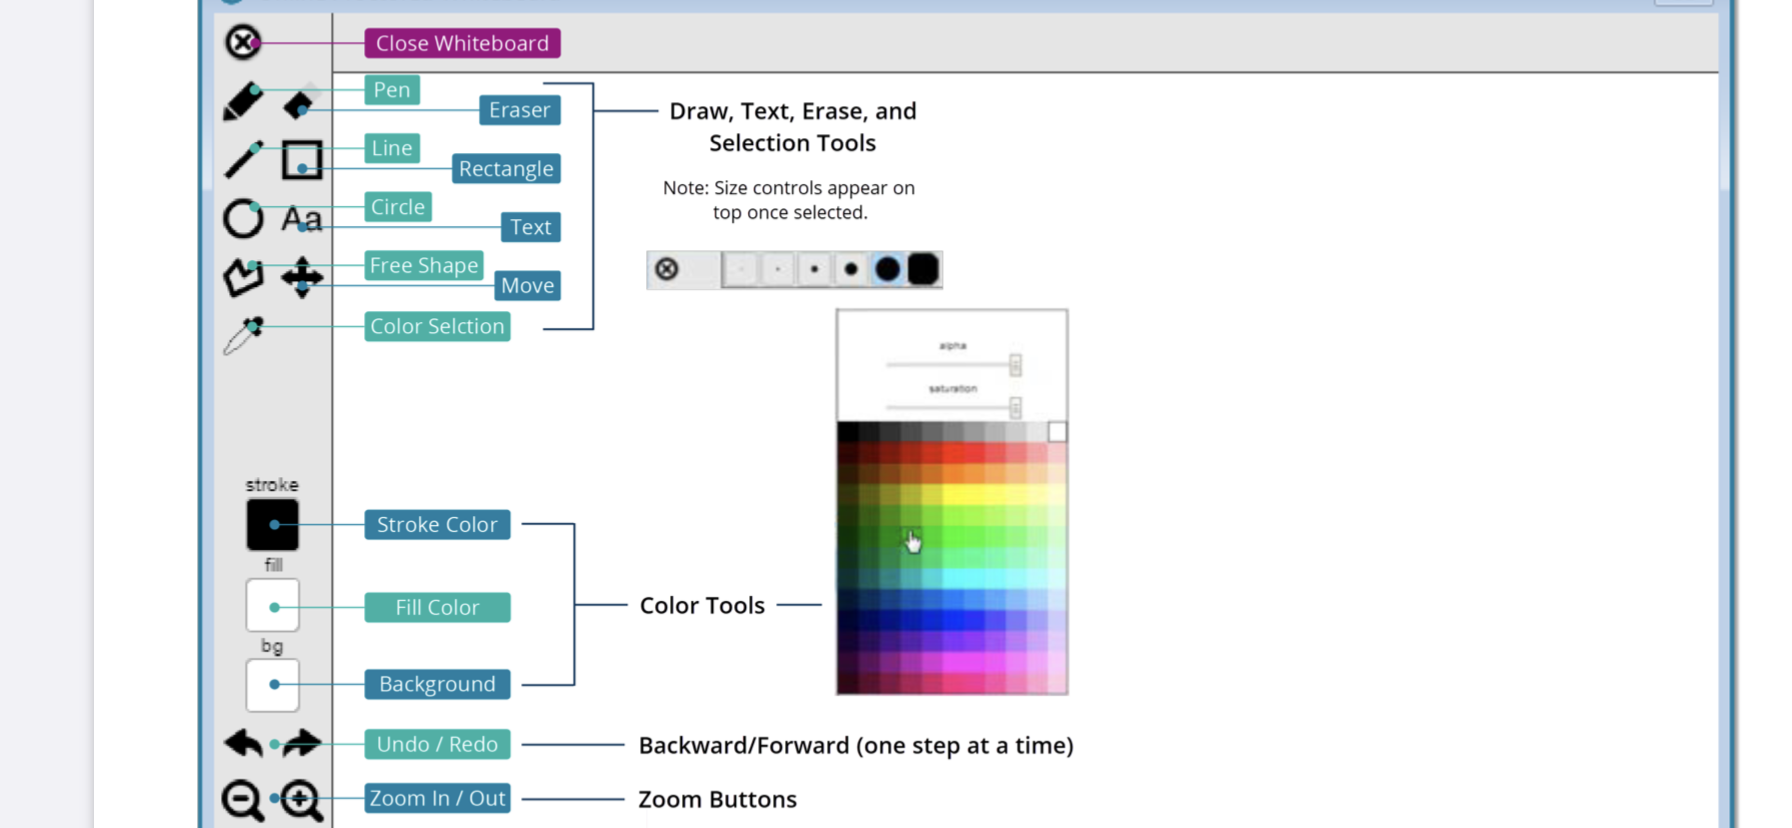Viewport: 1792px width, 828px height.
Task: Zoom out with the minus magnifier
Action: coord(242,800)
